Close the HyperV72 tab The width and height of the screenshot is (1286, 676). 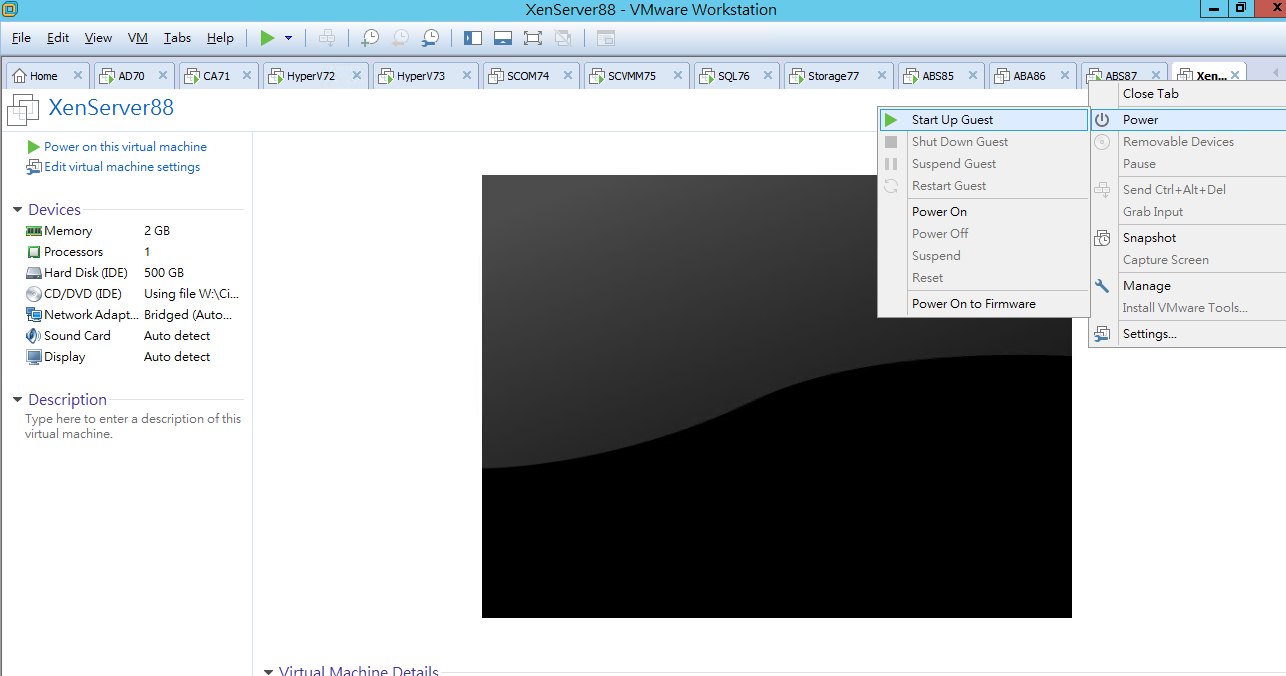pyautogui.click(x=357, y=75)
